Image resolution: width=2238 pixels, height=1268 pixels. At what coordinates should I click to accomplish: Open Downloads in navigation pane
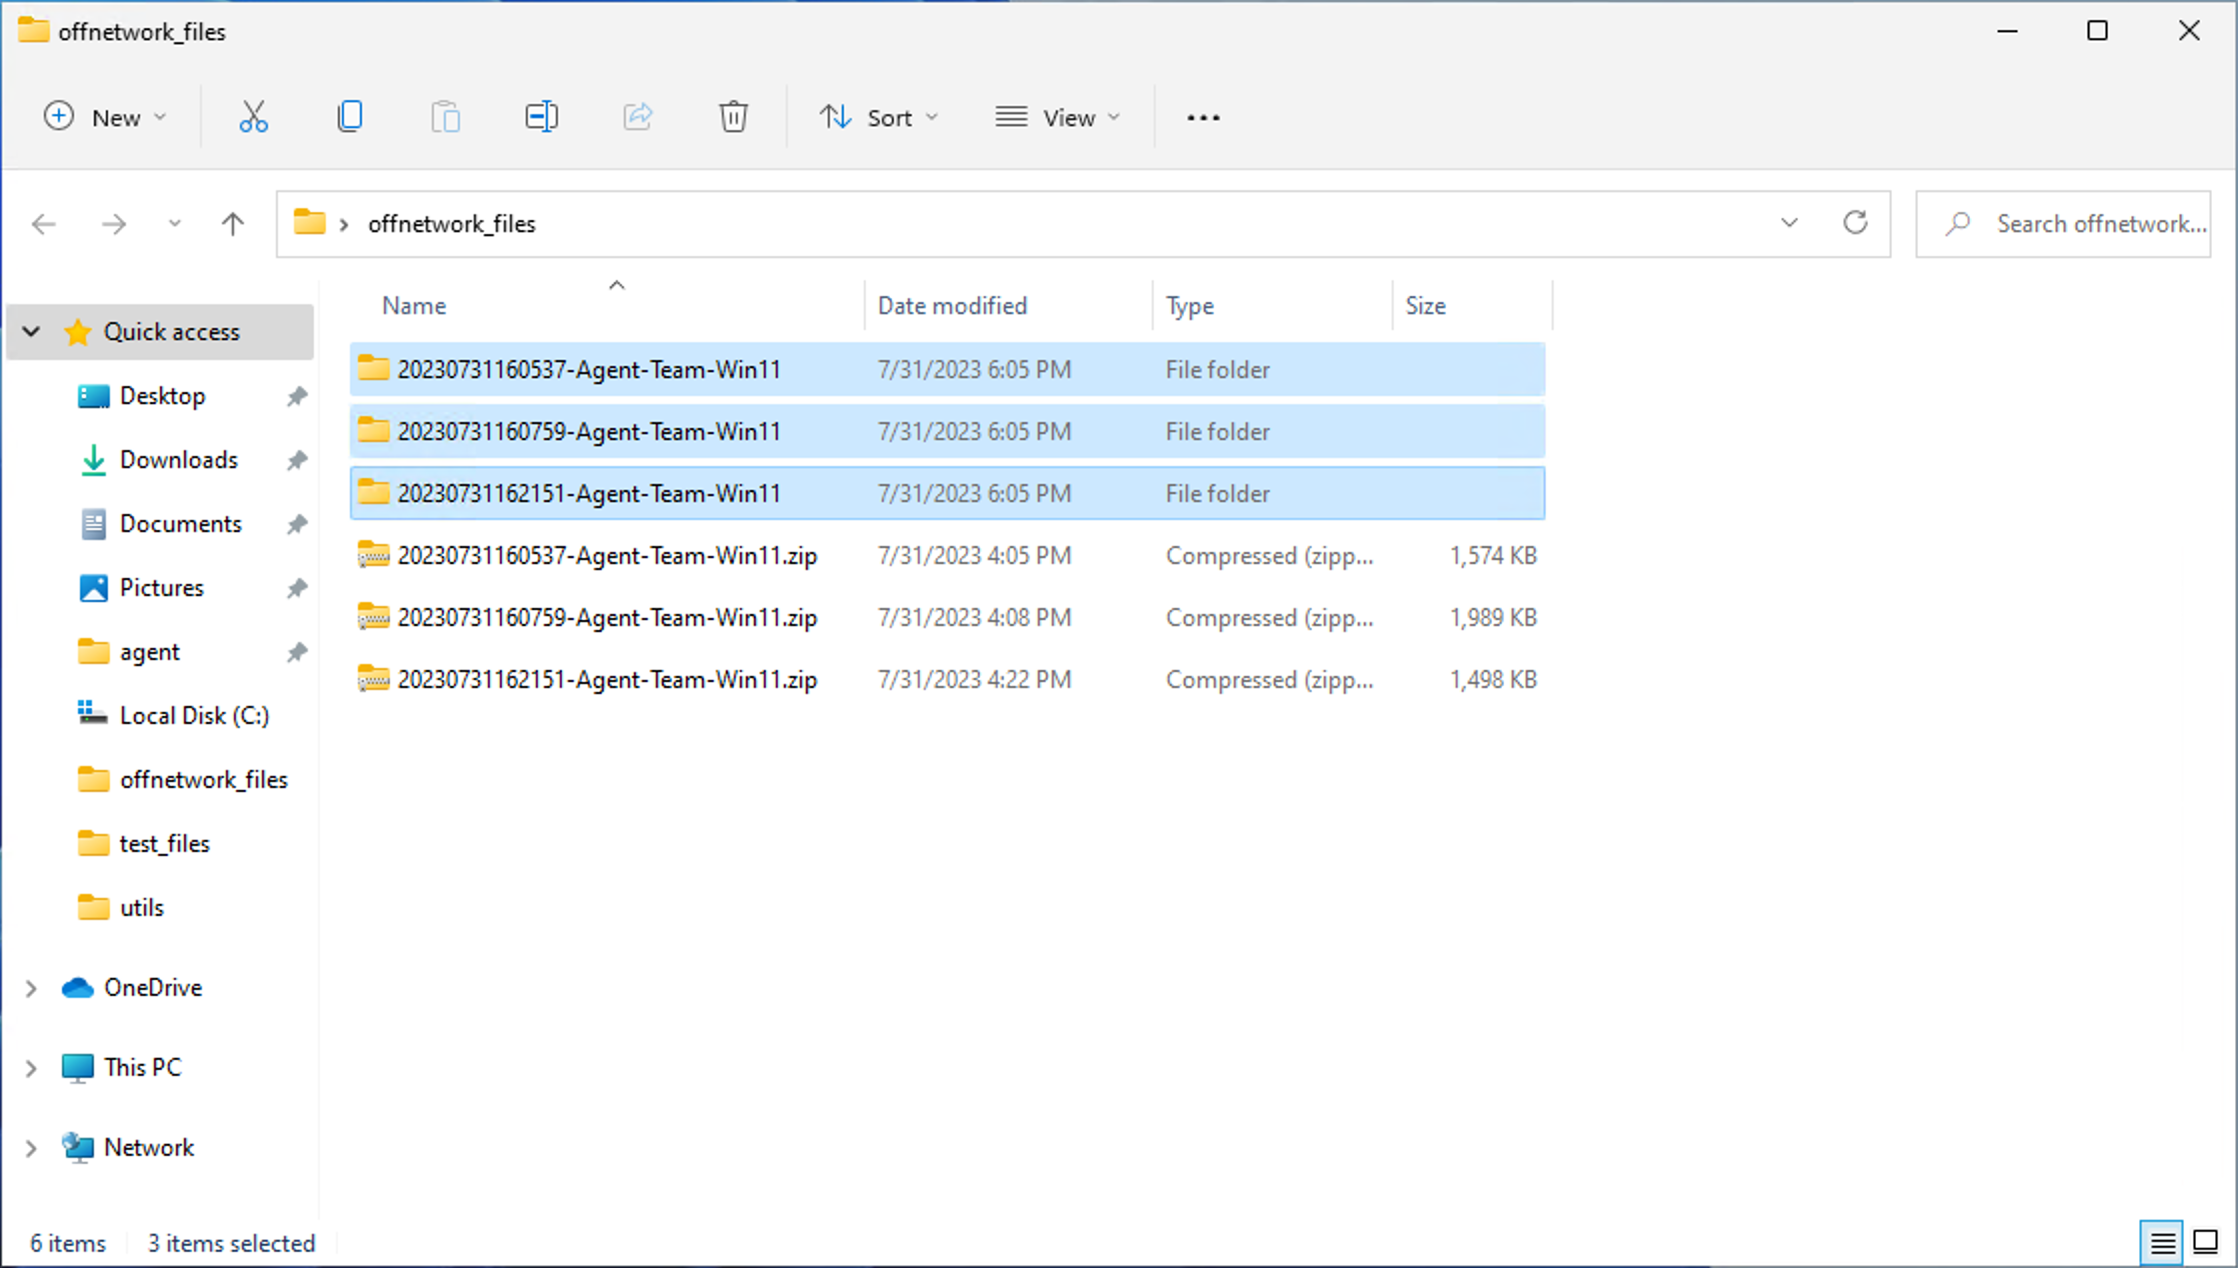[x=178, y=459]
